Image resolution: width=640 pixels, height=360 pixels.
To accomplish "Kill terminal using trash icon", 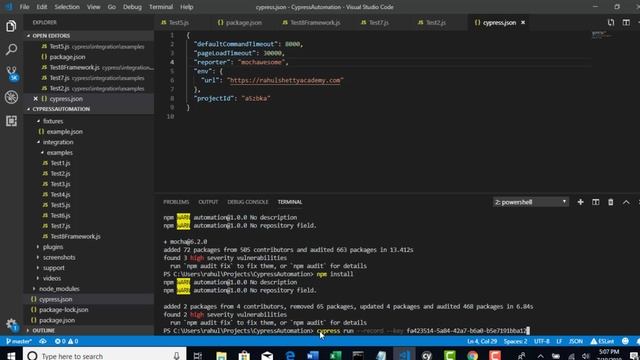I will coord(611,202).
